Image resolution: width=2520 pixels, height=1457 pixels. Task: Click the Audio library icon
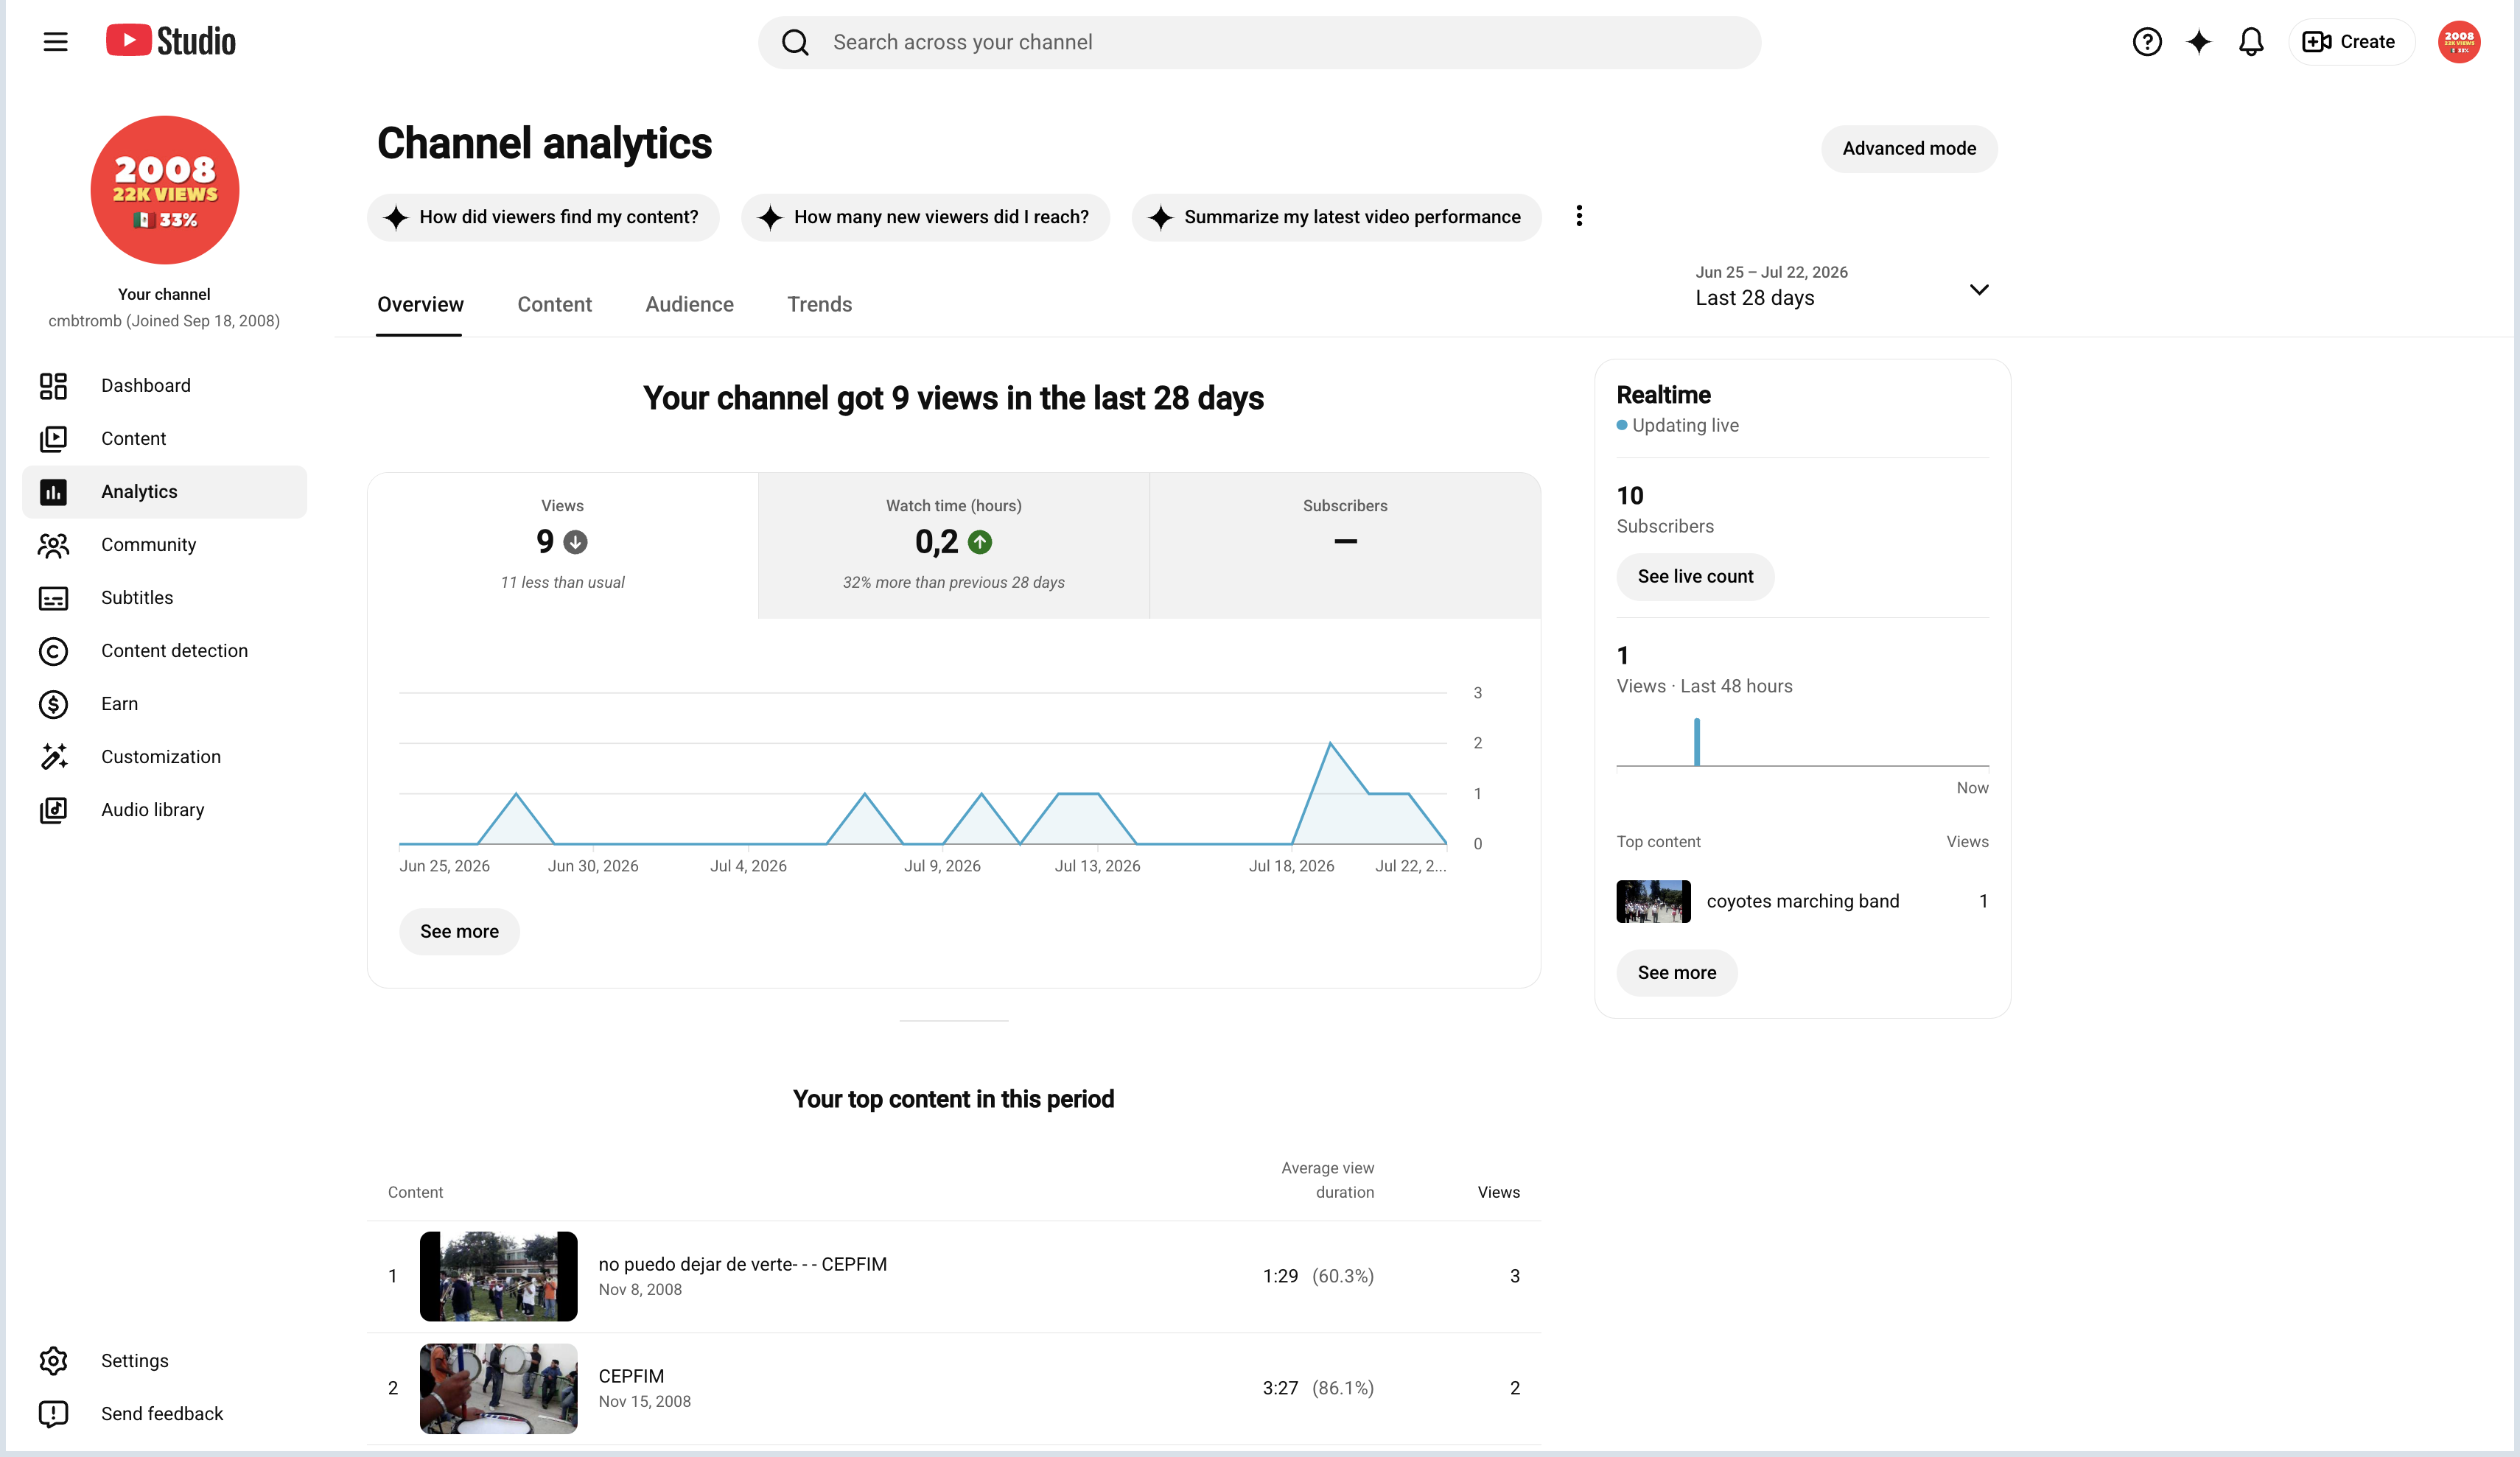(x=53, y=810)
